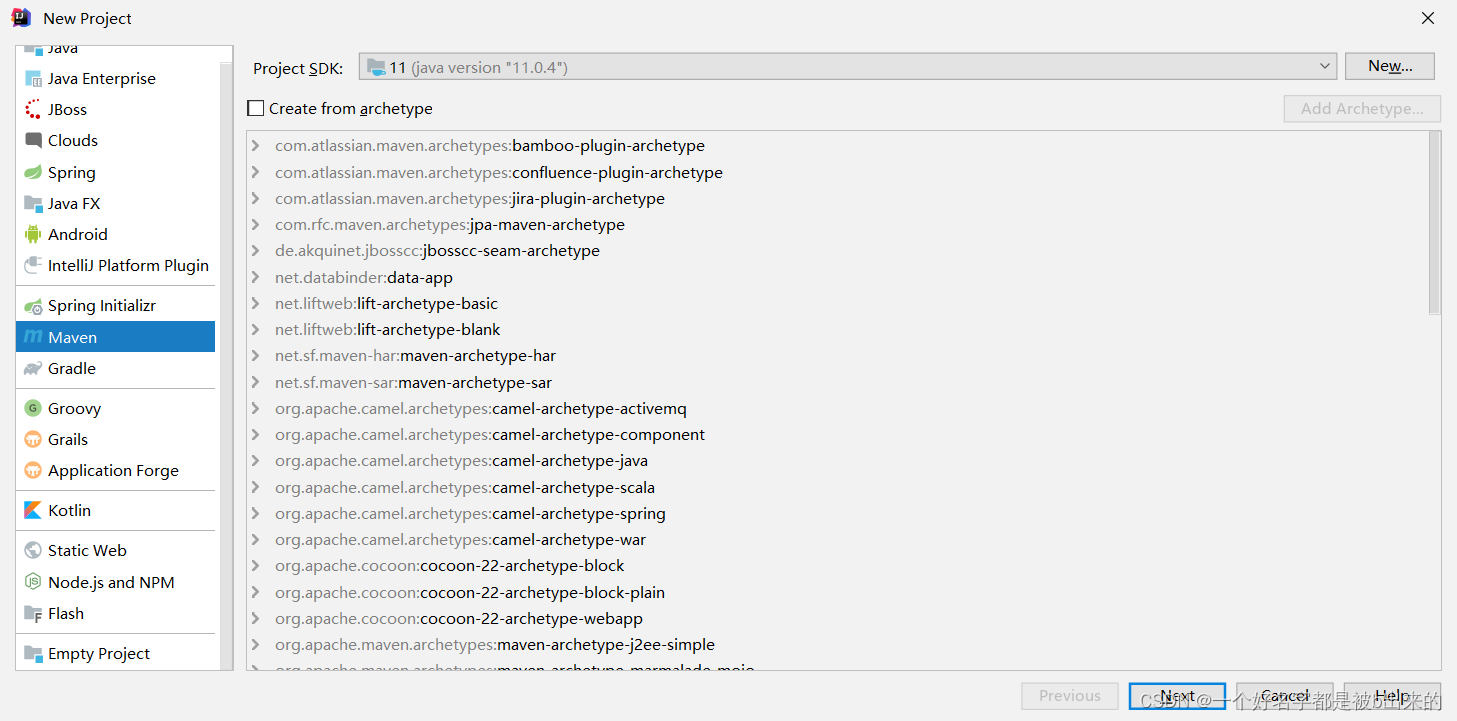This screenshot has width=1457, height=721.
Task: Select camel-archetype-spring in list
Action: click(470, 513)
